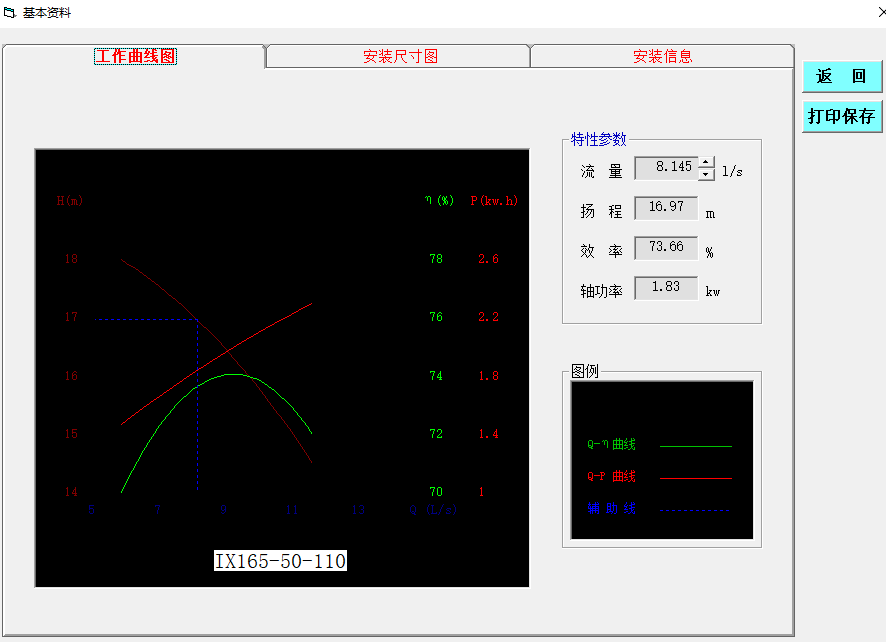Click the blue dashed legend line sample
This screenshot has height=642, width=886.
[696, 510]
